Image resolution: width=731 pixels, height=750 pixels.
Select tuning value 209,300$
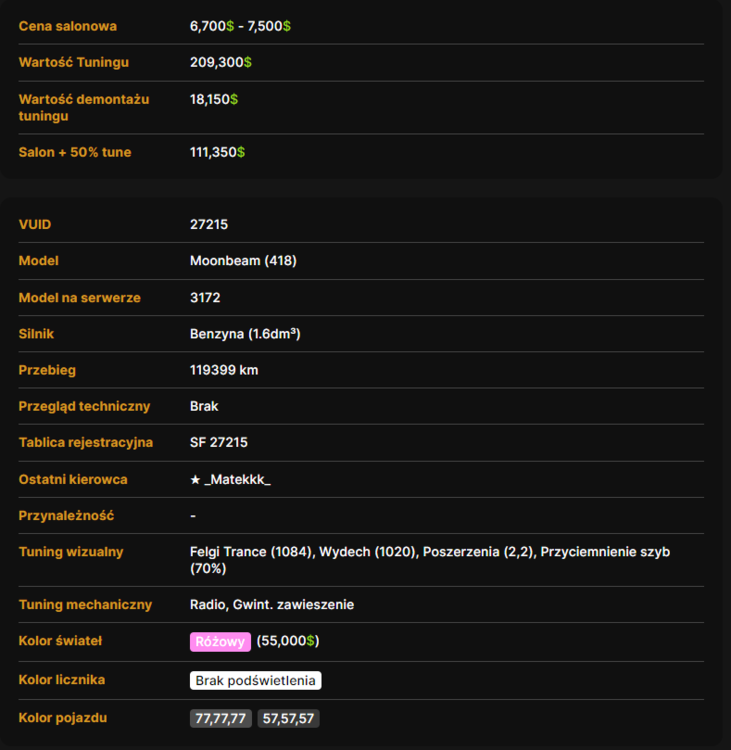coord(221,62)
